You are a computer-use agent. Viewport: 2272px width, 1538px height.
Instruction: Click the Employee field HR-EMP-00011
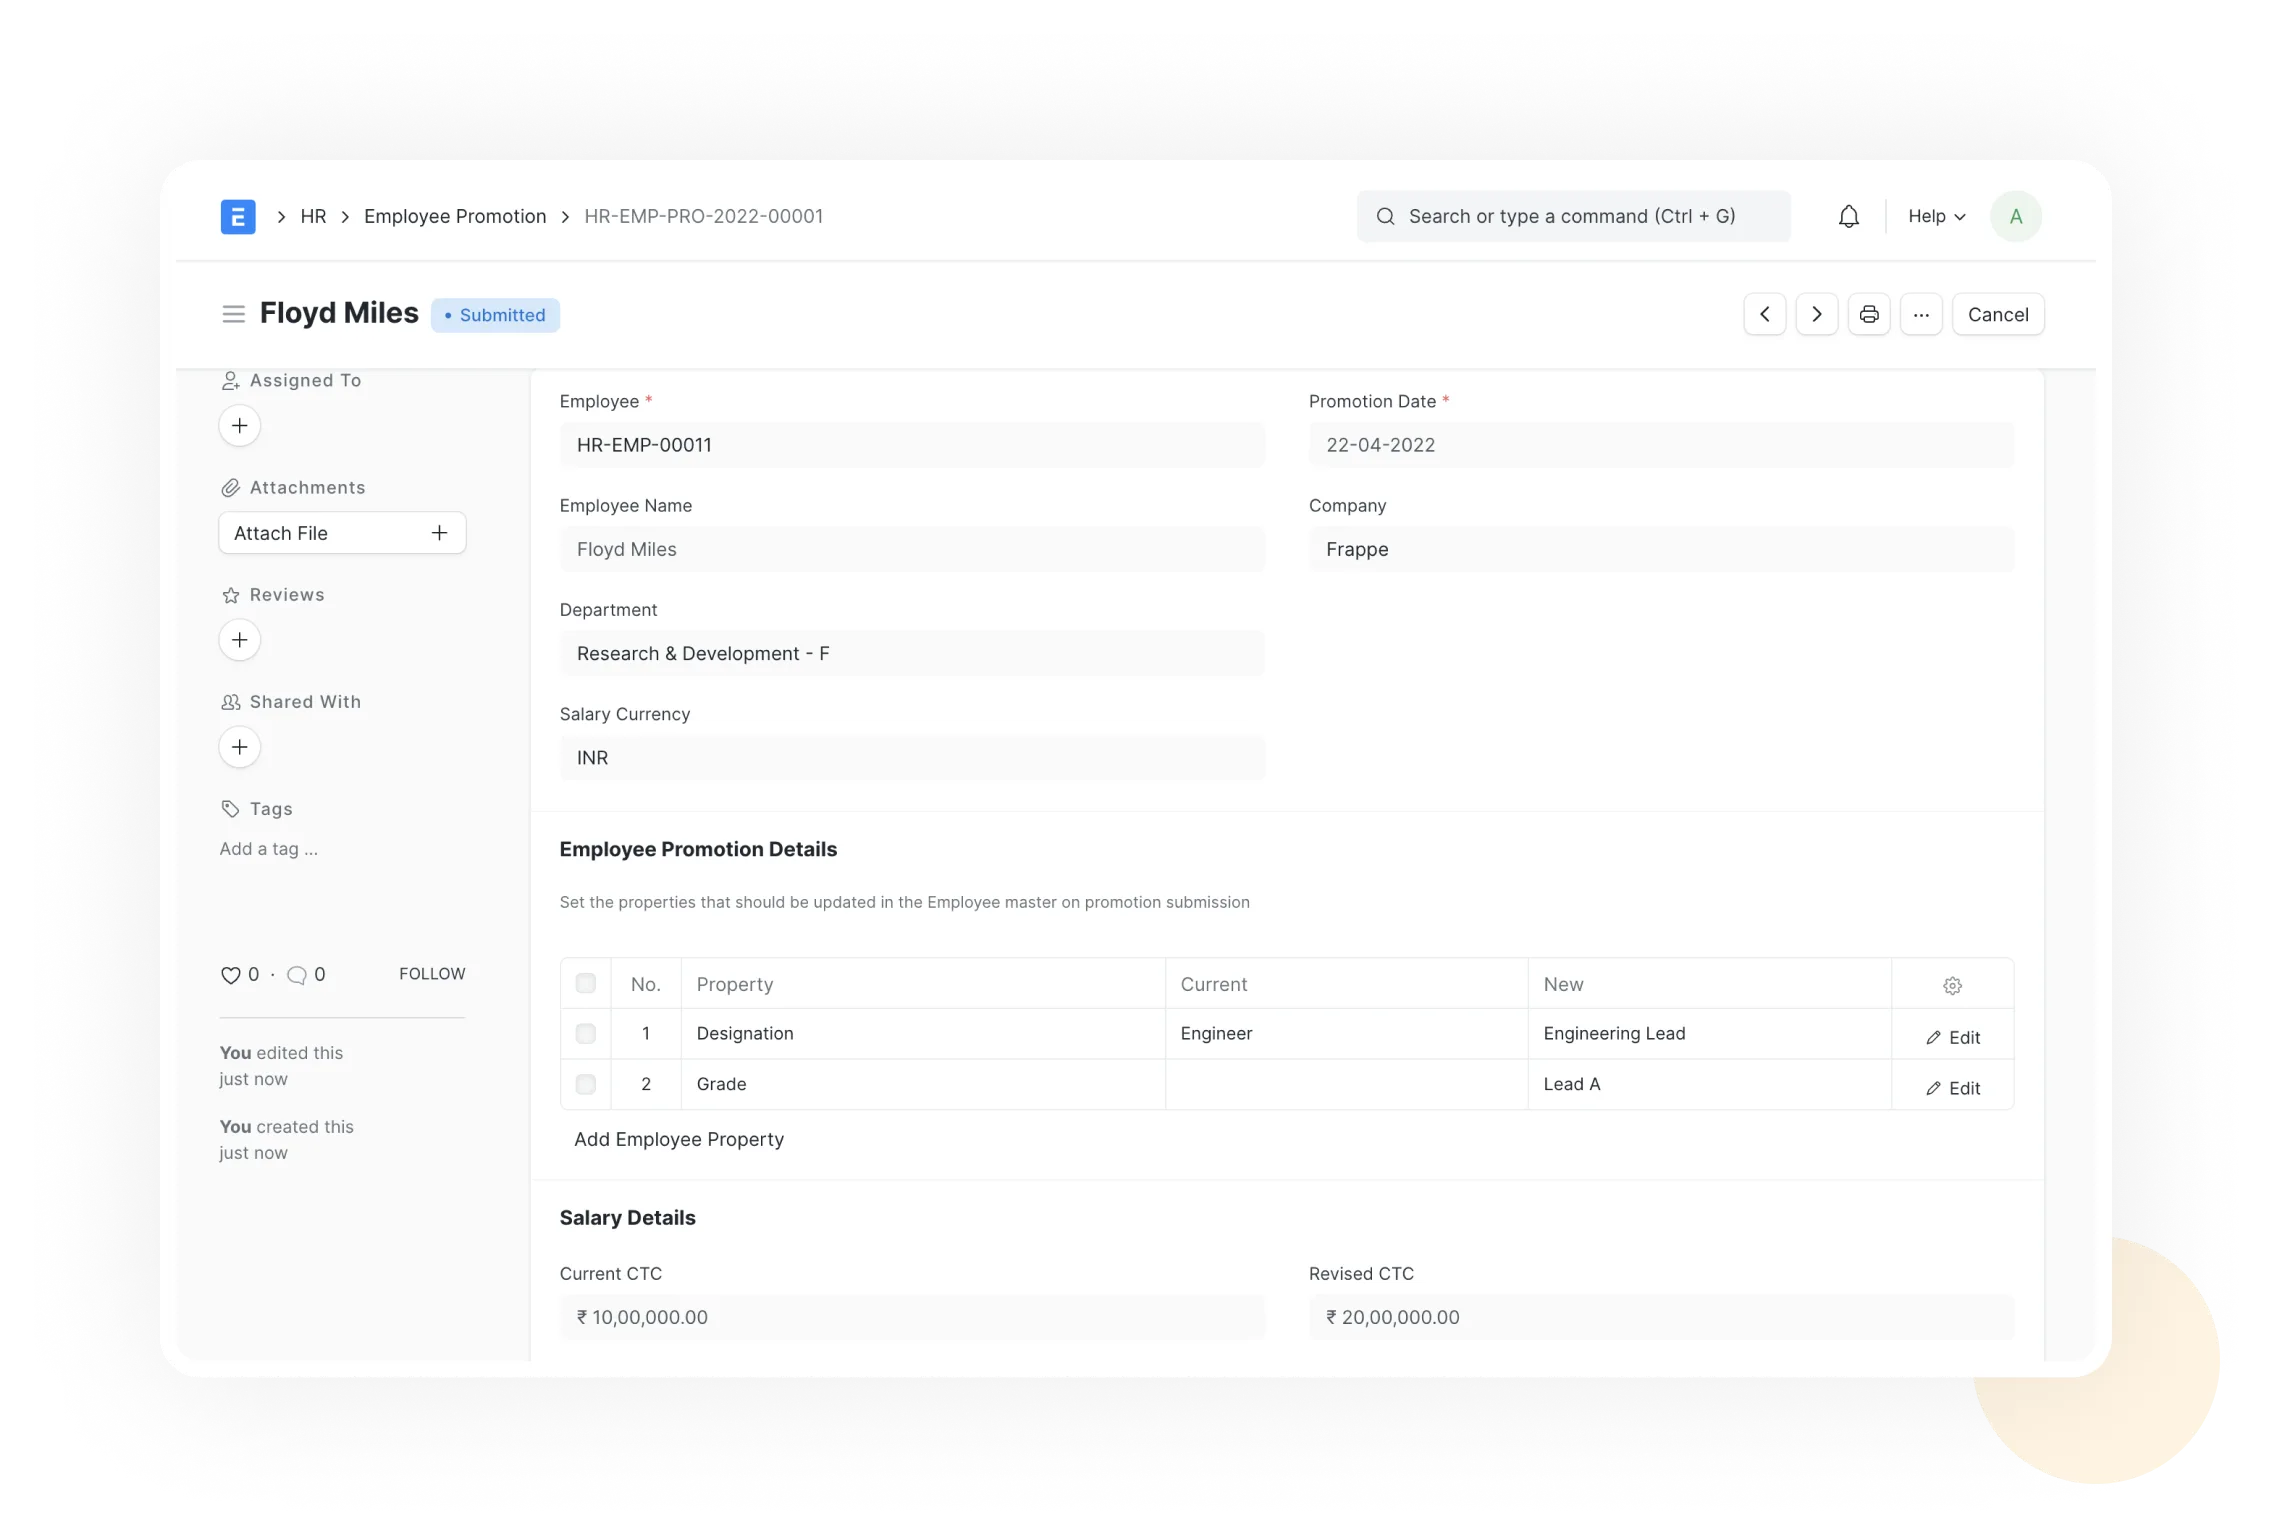[912, 445]
